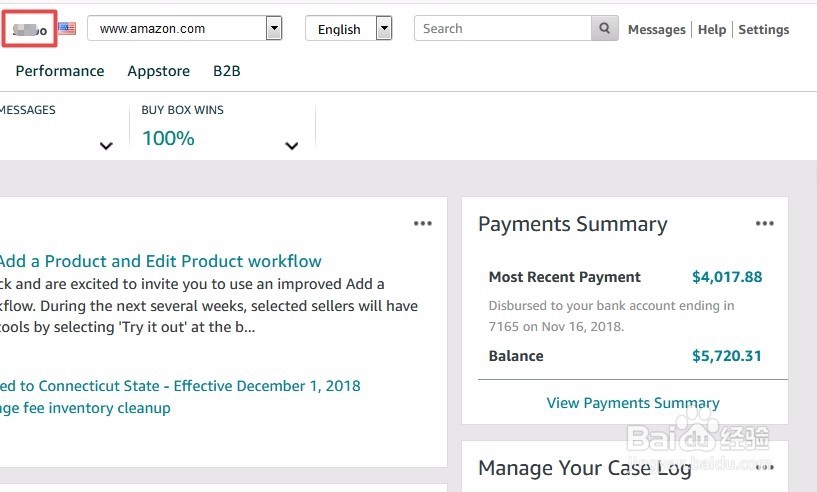Open the Performance menu
This screenshot has width=817, height=492.
(60, 71)
